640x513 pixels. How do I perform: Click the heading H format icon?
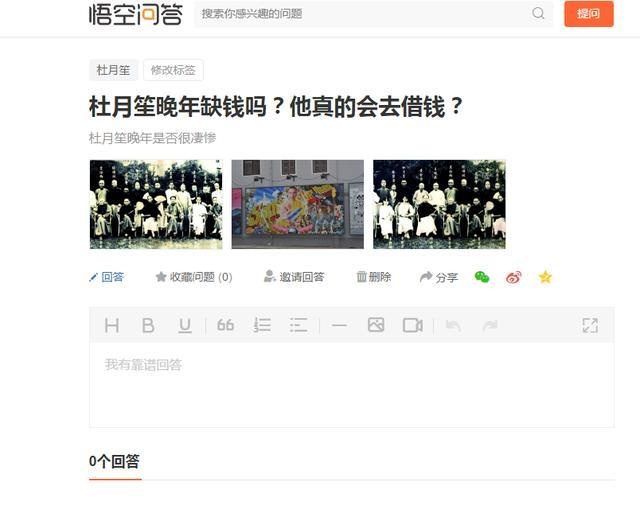click(x=111, y=325)
